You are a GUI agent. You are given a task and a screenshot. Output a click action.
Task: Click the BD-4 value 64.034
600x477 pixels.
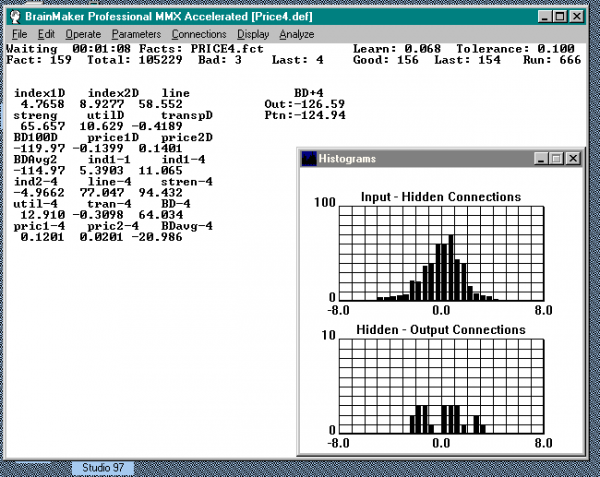click(x=161, y=215)
